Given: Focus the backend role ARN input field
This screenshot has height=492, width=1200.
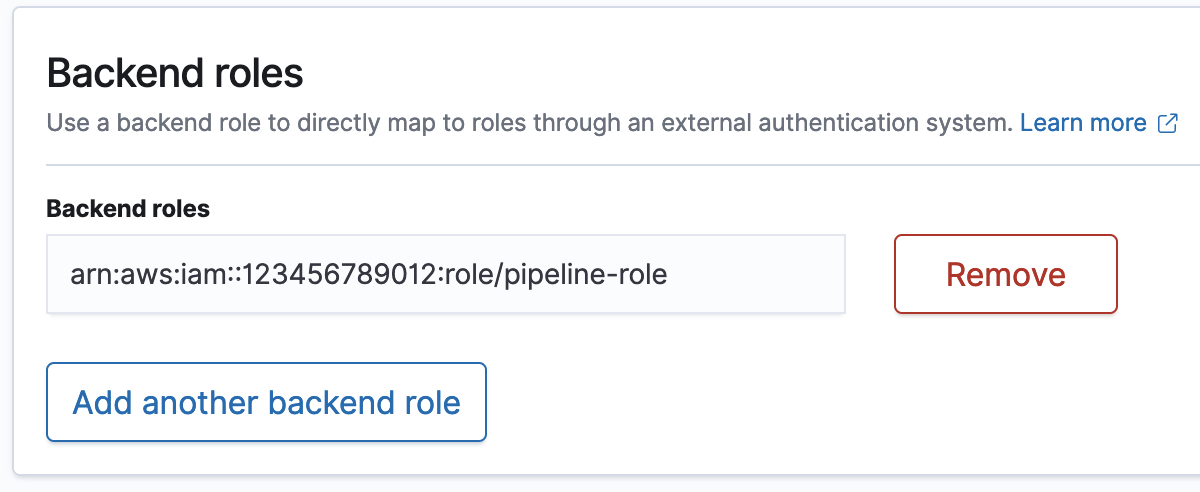Looking at the screenshot, I should tap(445, 274).
